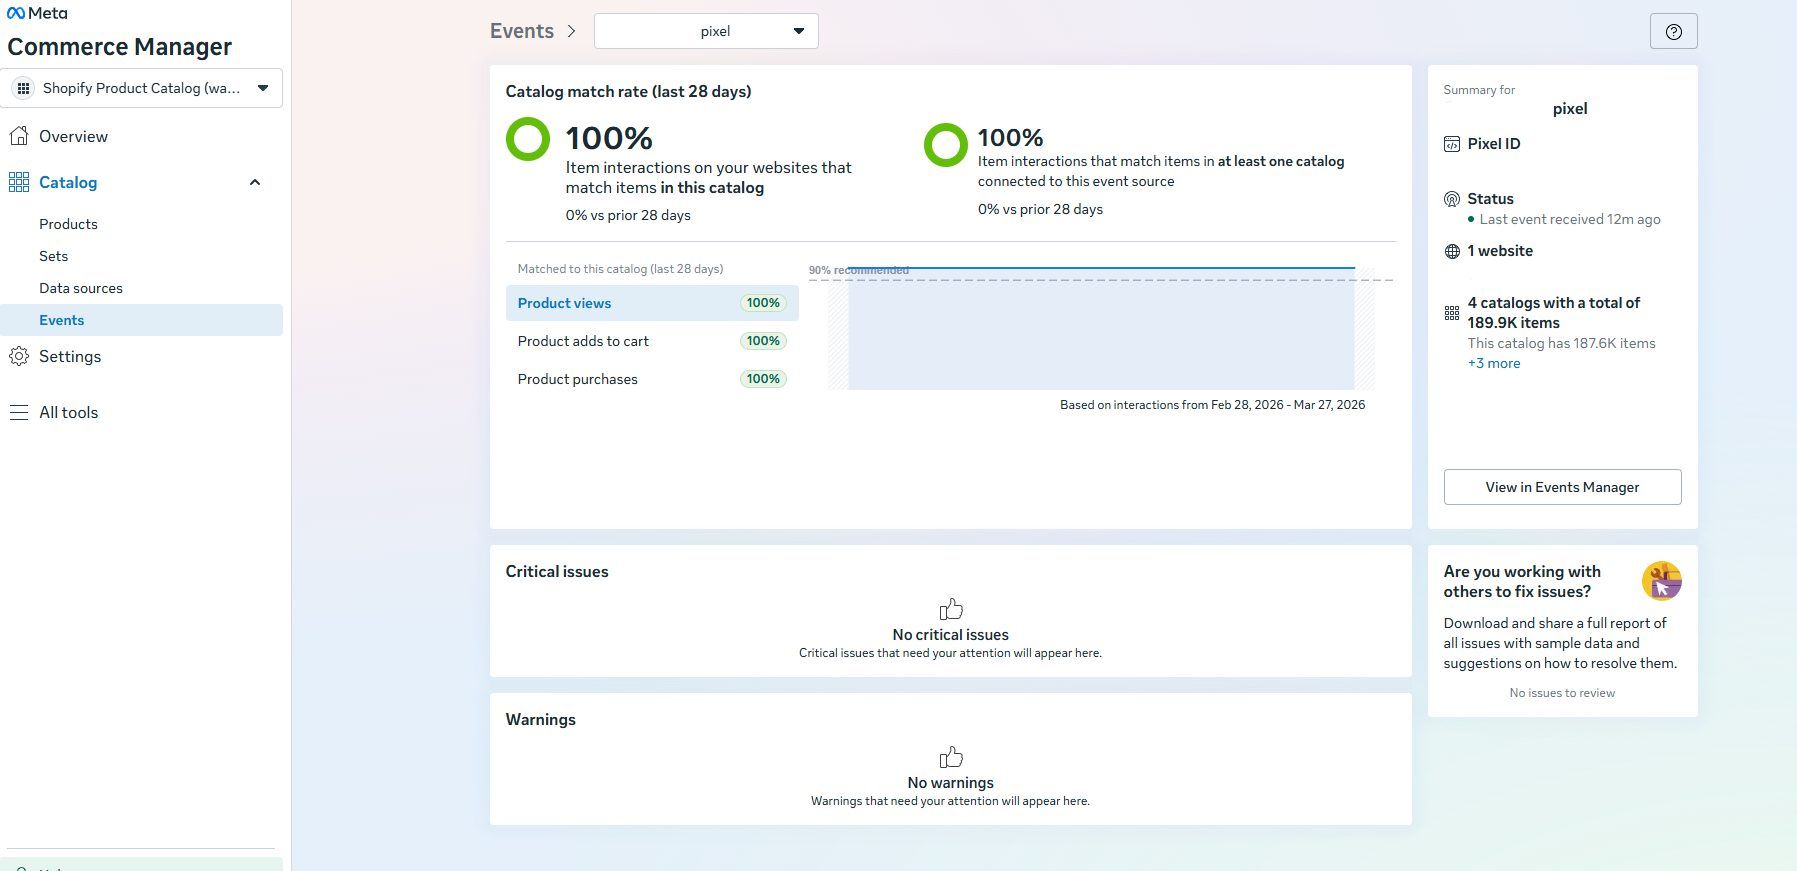Click the Status signal icon
Viewport: 1797px width, 871px height.
tap(1452, 199)
